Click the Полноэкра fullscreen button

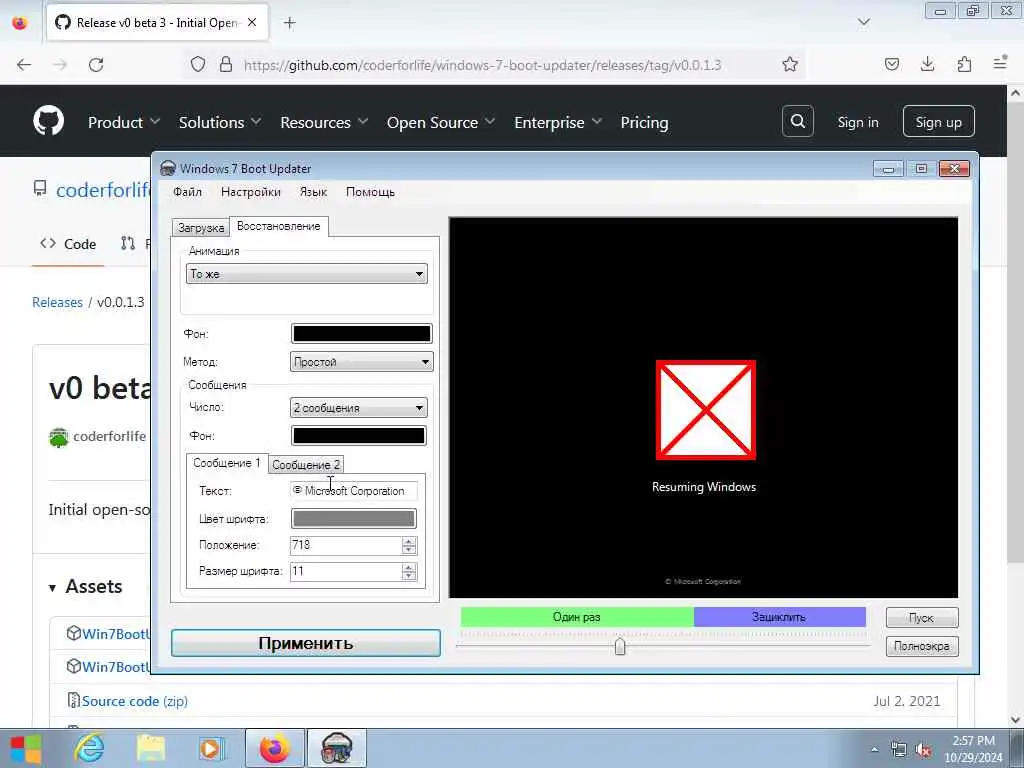tap(921, 646)
